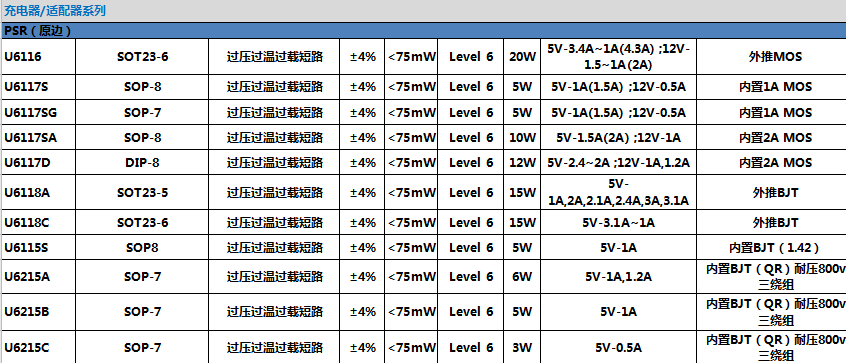Select the U6215C model cell
Image resolution: width=846 pixels, height=363 pixels.
(x=38, y=347)
